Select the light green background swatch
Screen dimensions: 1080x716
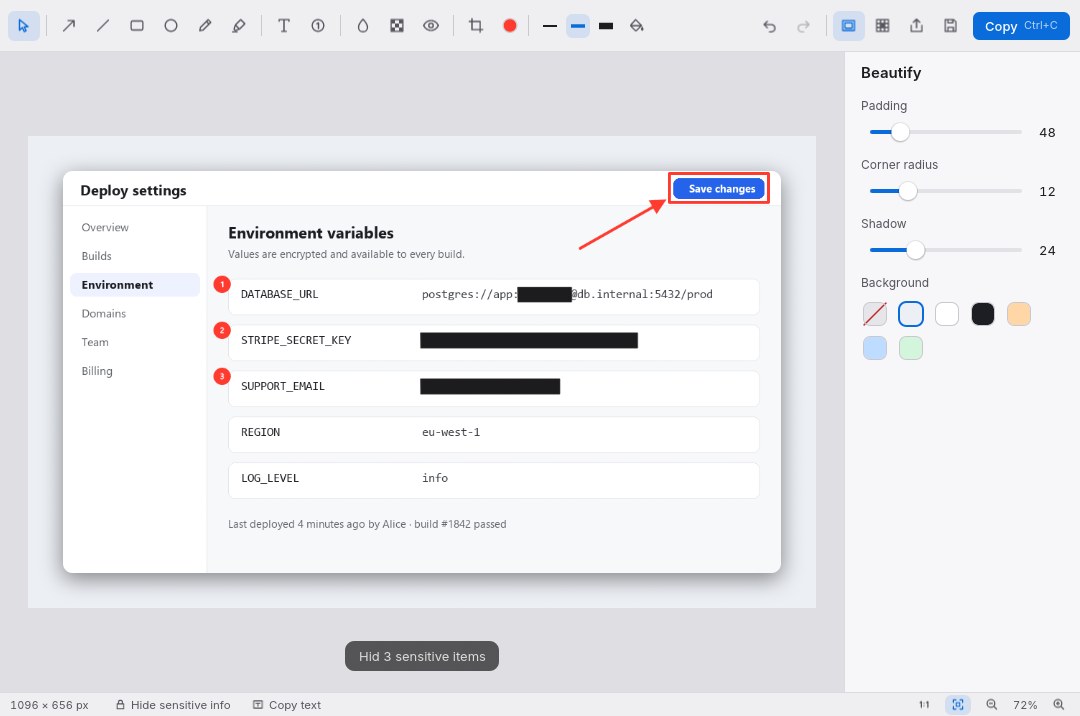point(911,348)
